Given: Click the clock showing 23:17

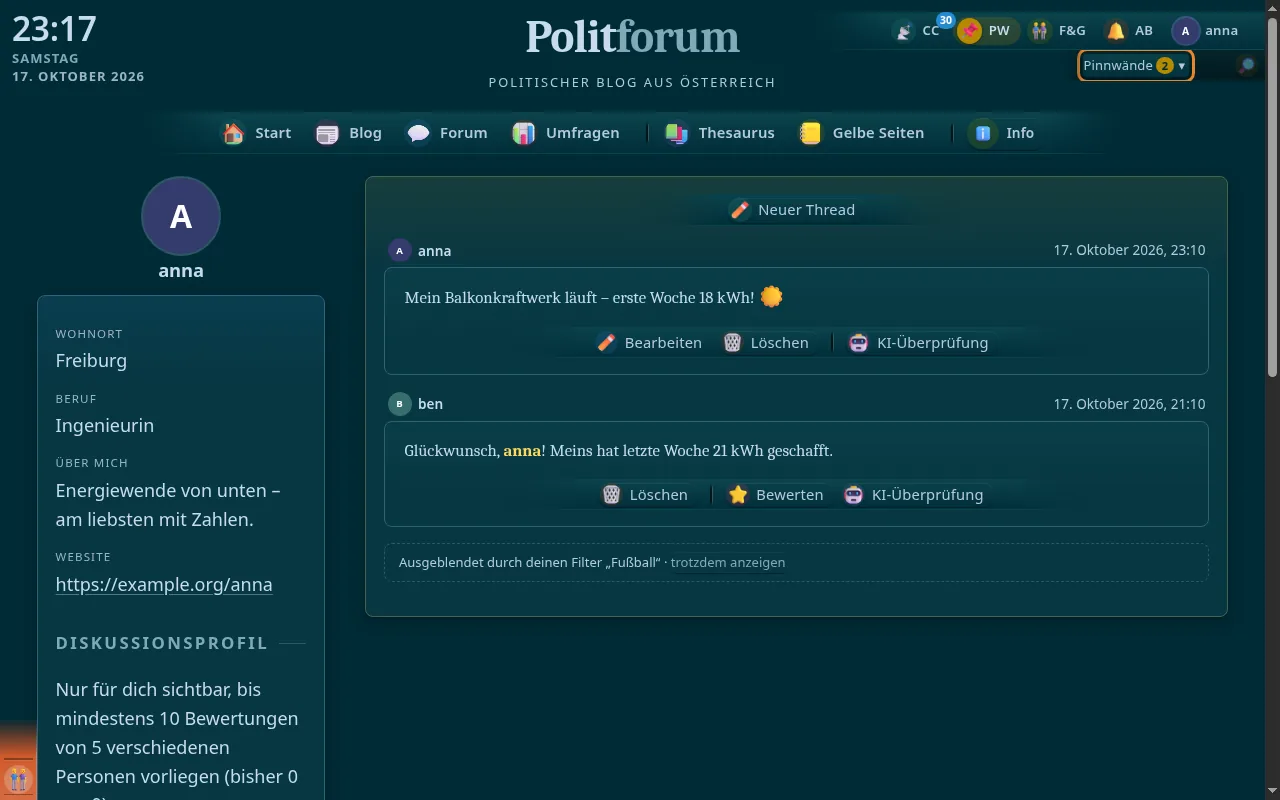Looking at the screenshot, I should pyautogui.click(x=54, y=29).
